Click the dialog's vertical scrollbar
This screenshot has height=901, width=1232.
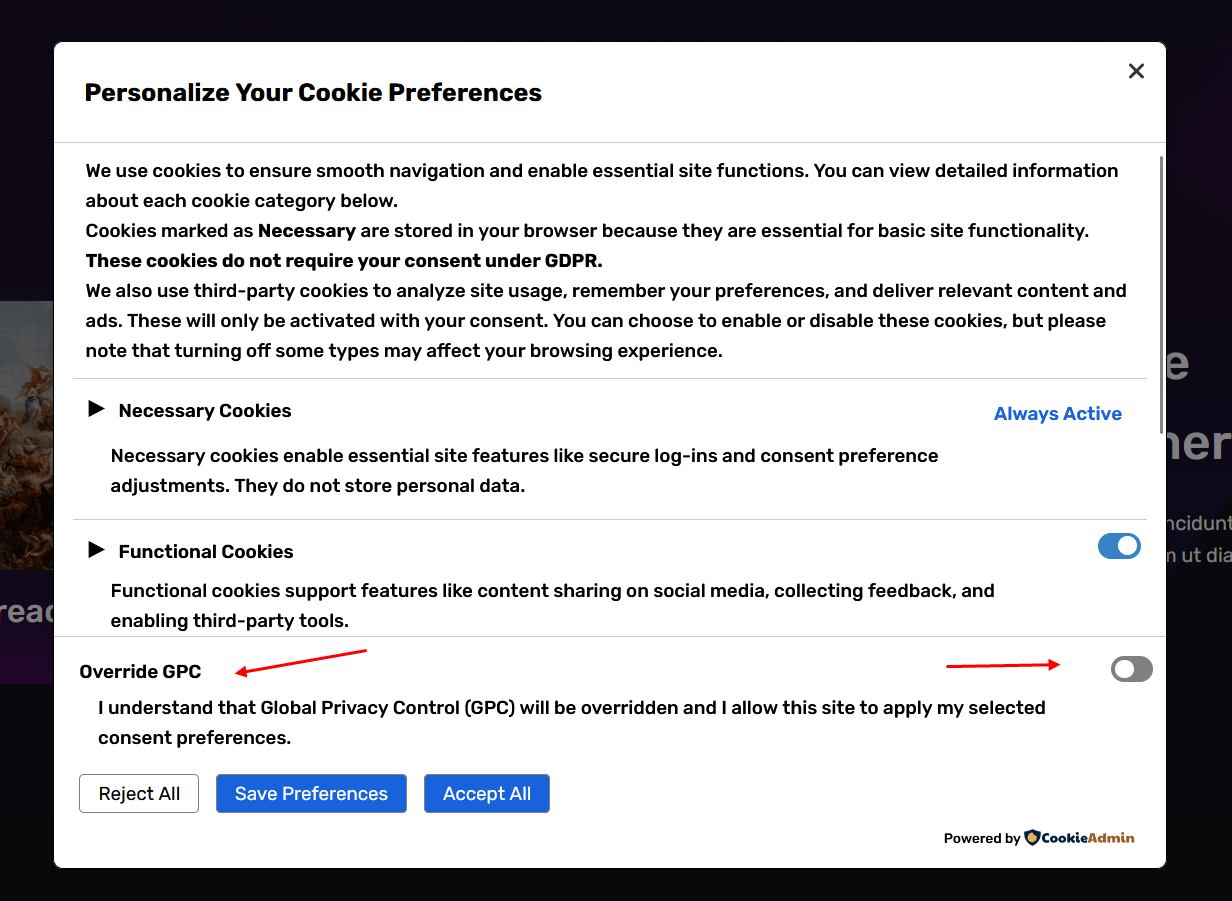point(1161,290)
